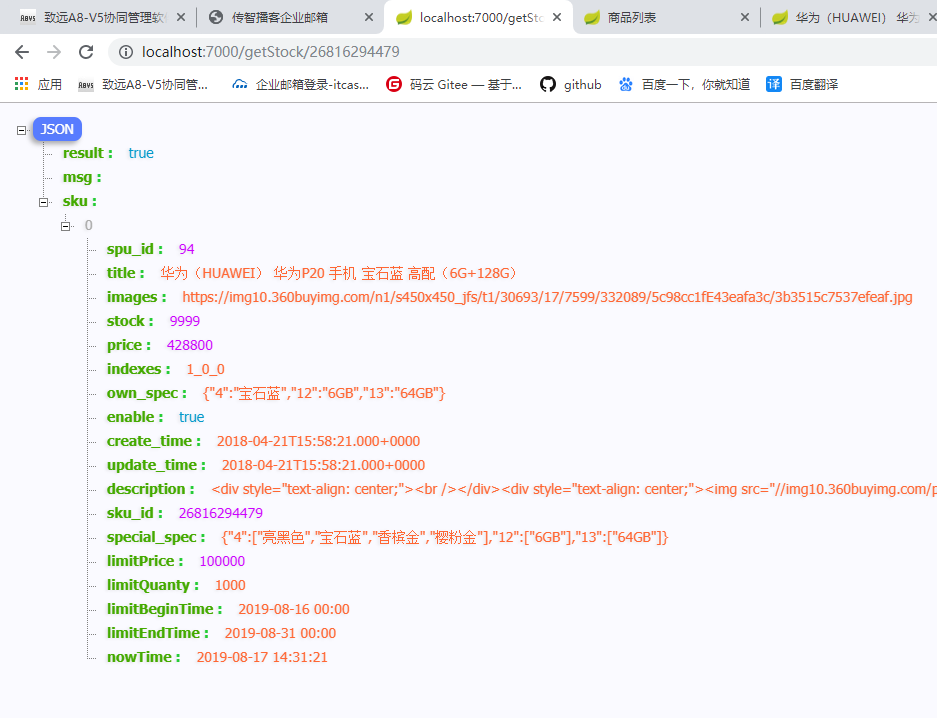Click the spu_id value 94
The height and width of the screenshot is (718, 937).
(x=186, y=249)
